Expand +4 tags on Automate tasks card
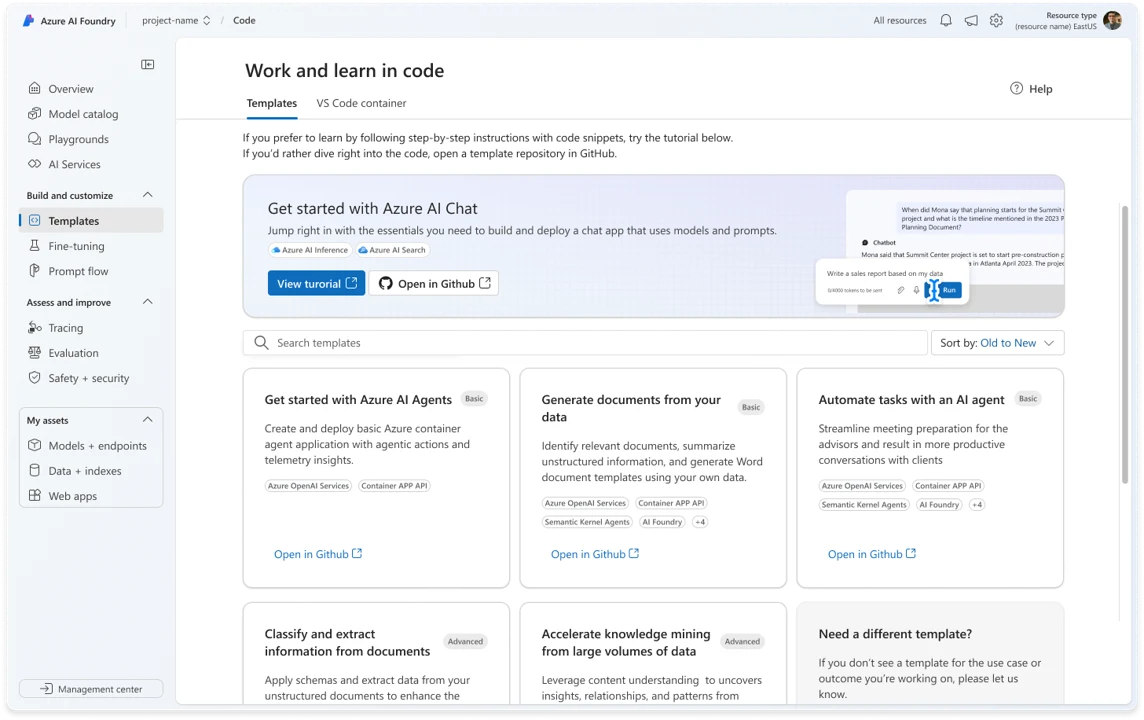1144x720 pixels. 977,504
